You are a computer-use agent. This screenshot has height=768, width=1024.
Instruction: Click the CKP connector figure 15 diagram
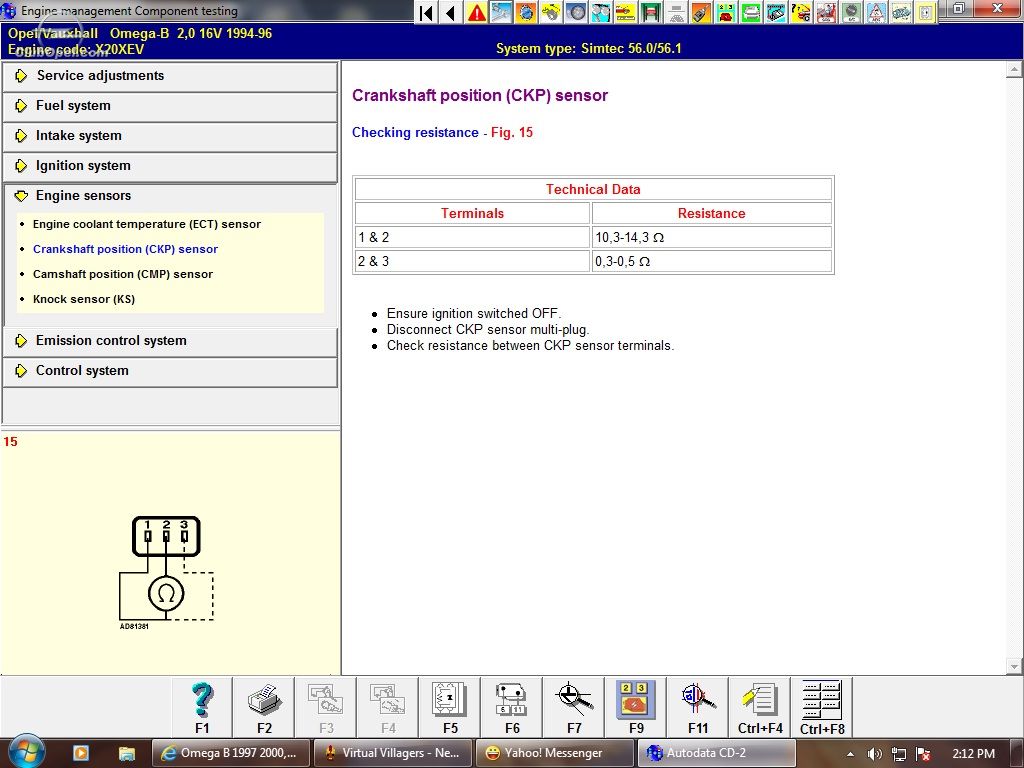[x=167, y=571]
